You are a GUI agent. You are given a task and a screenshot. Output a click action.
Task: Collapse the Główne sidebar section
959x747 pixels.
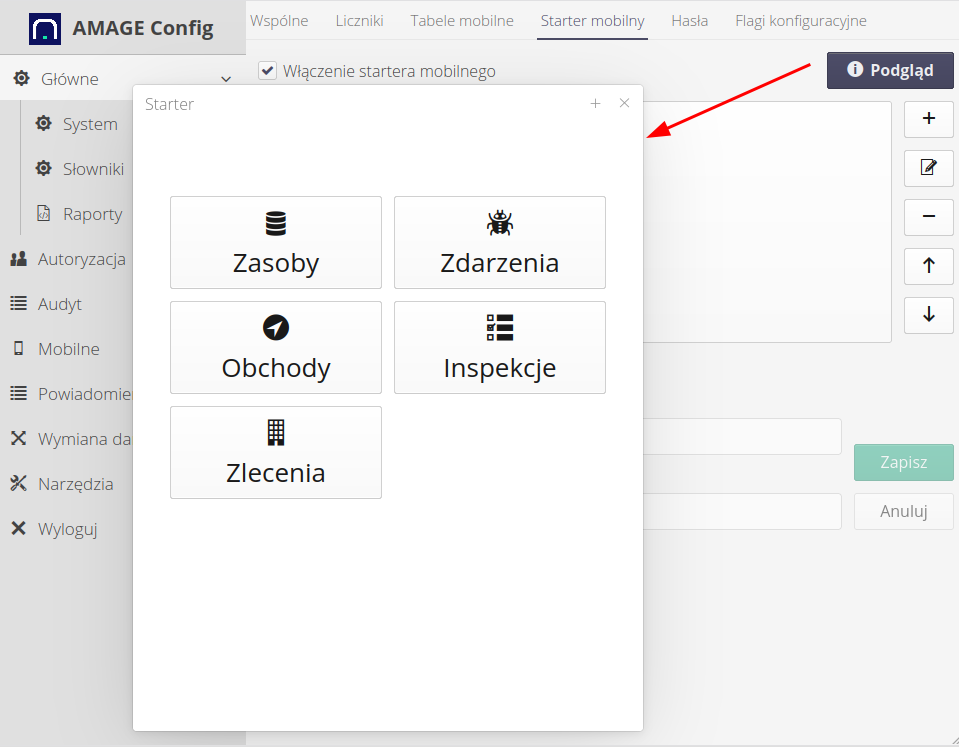coord(226,79)
